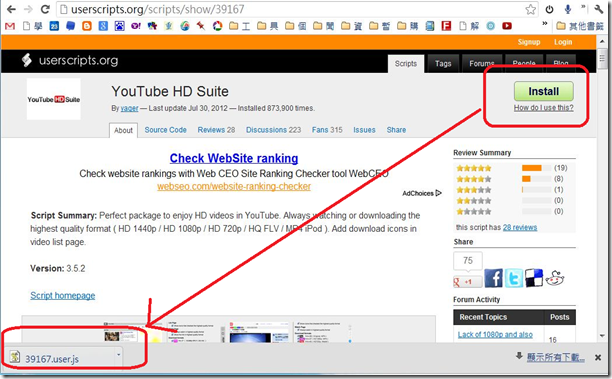Select the About tab

(123, 130)
